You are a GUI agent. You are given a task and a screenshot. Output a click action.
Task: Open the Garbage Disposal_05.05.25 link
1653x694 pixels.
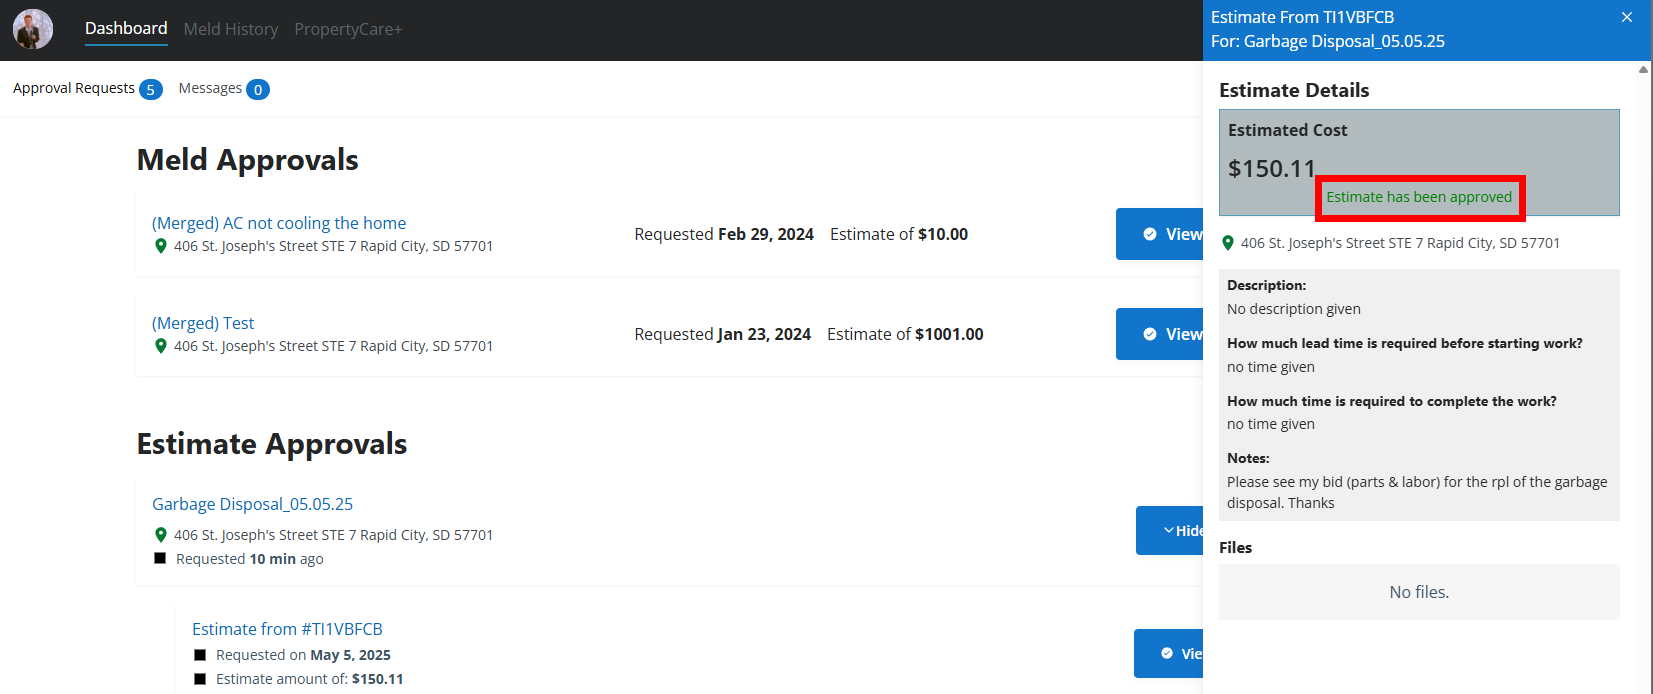pyautogui.click(x=252, y=504)
